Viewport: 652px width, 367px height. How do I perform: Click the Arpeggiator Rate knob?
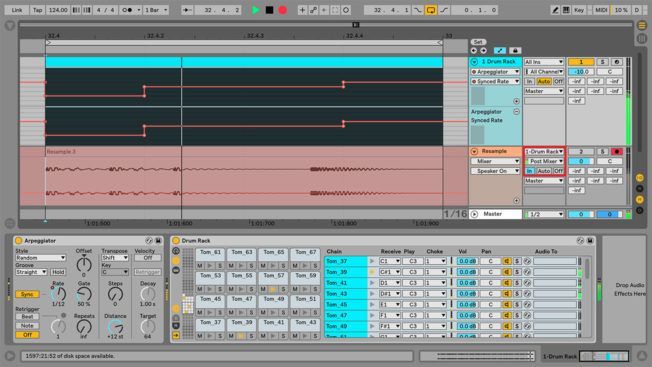[x=58, y=294]
